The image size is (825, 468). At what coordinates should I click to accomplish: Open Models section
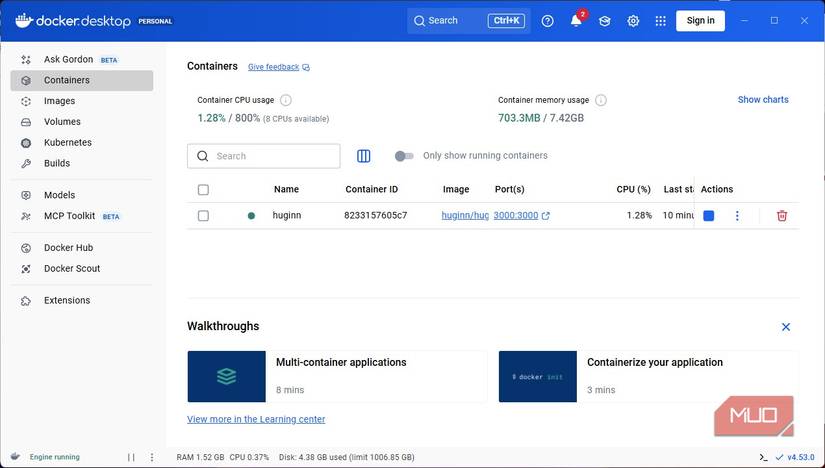click(82, 195)
